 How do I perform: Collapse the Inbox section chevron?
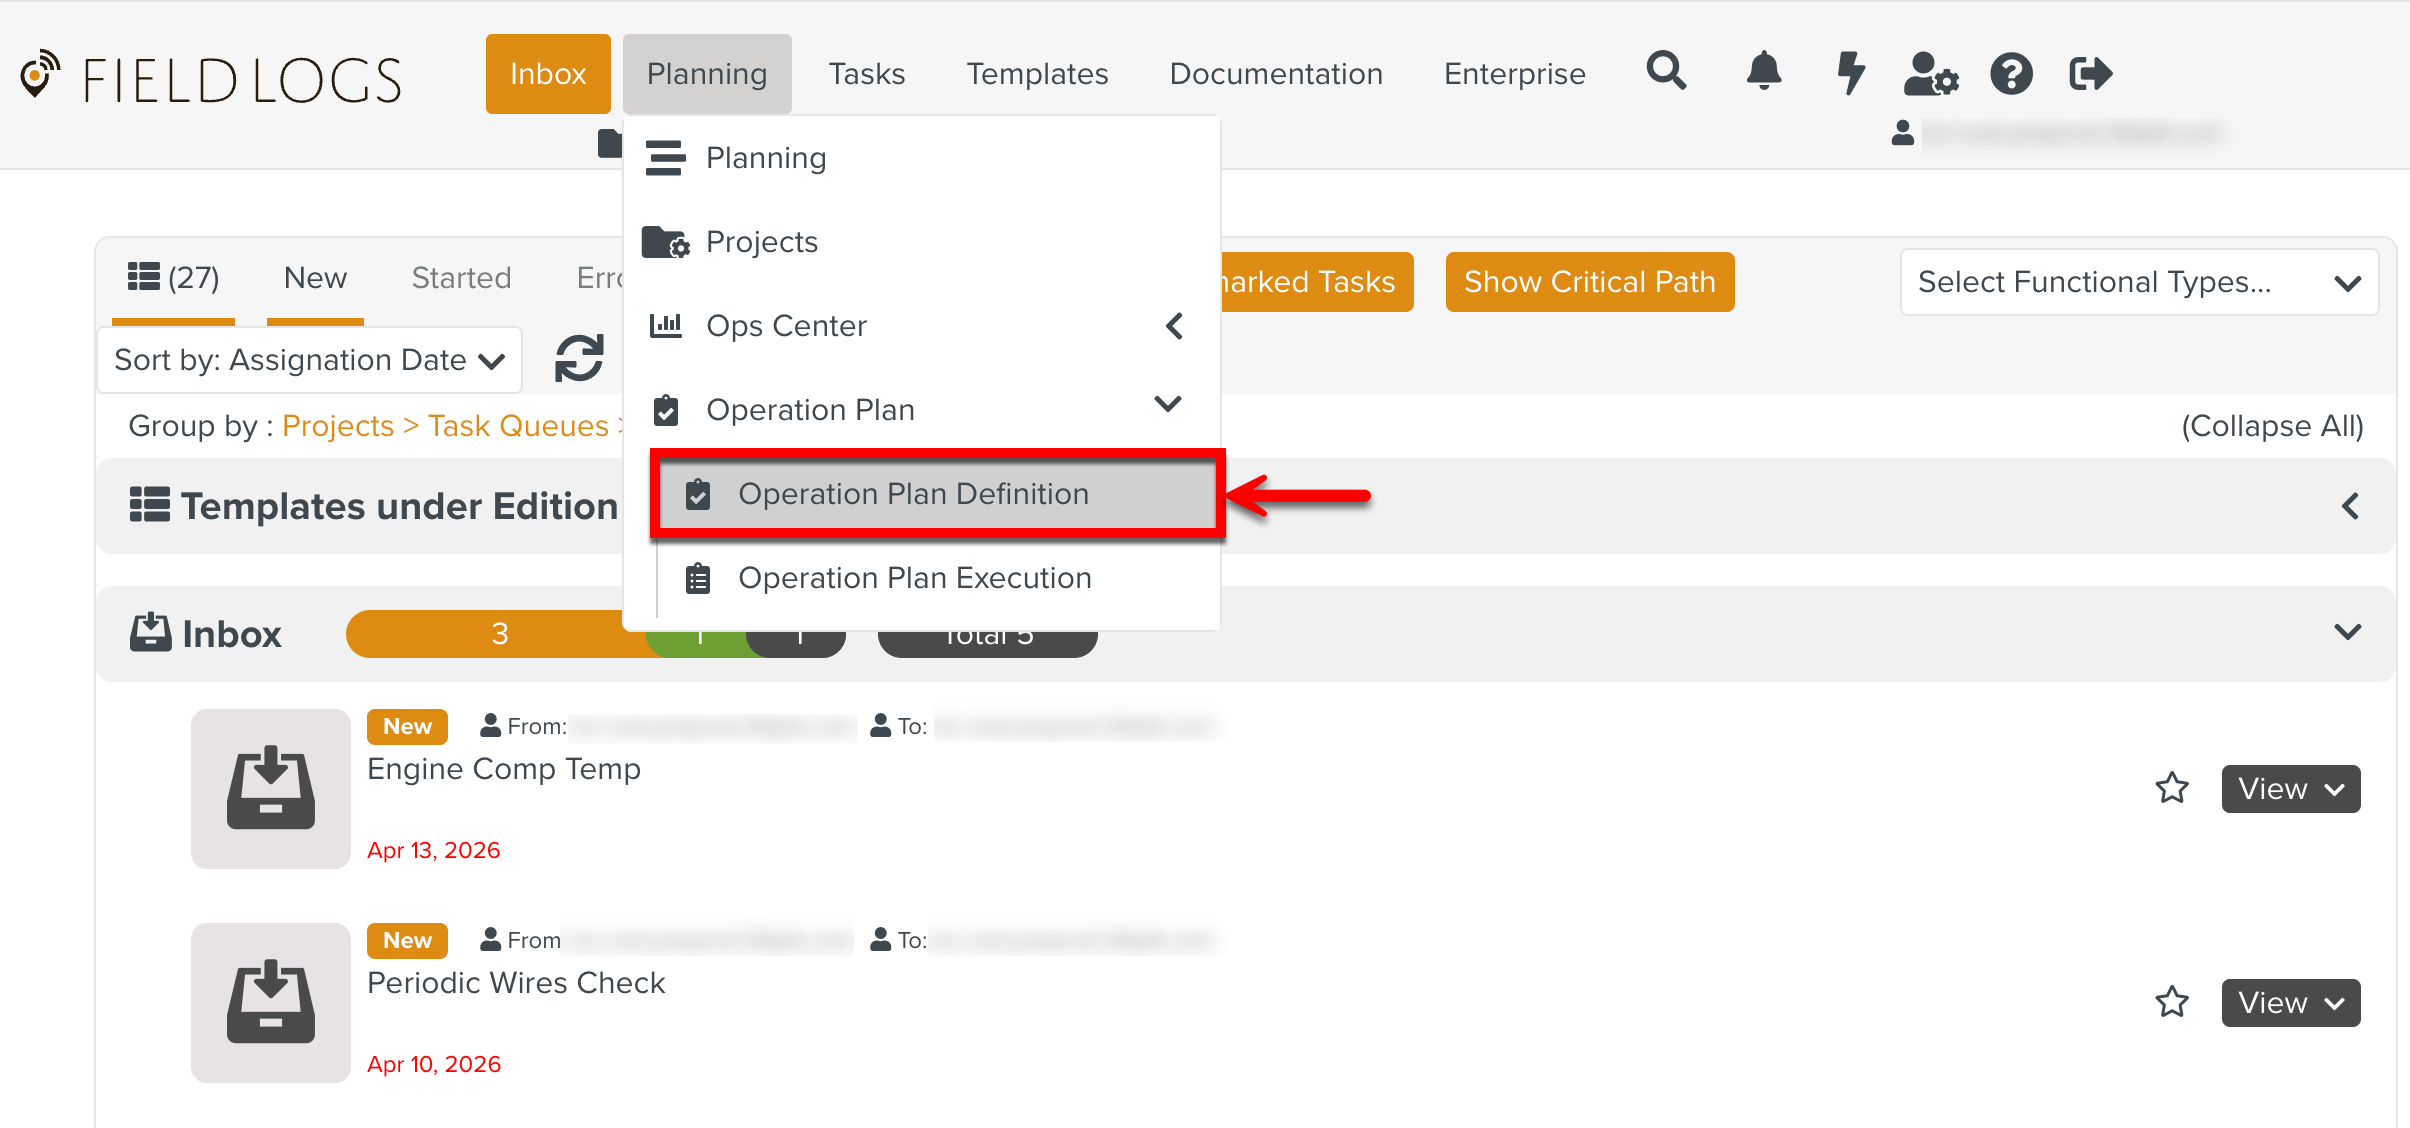(x=2347, y=633)
